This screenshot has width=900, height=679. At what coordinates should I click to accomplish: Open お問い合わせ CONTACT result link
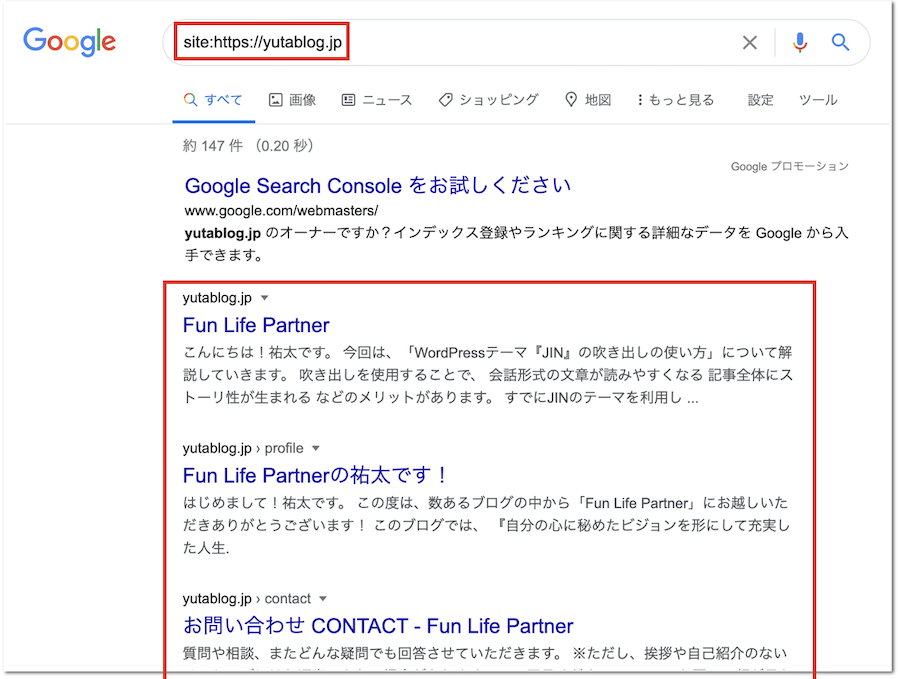378,626
